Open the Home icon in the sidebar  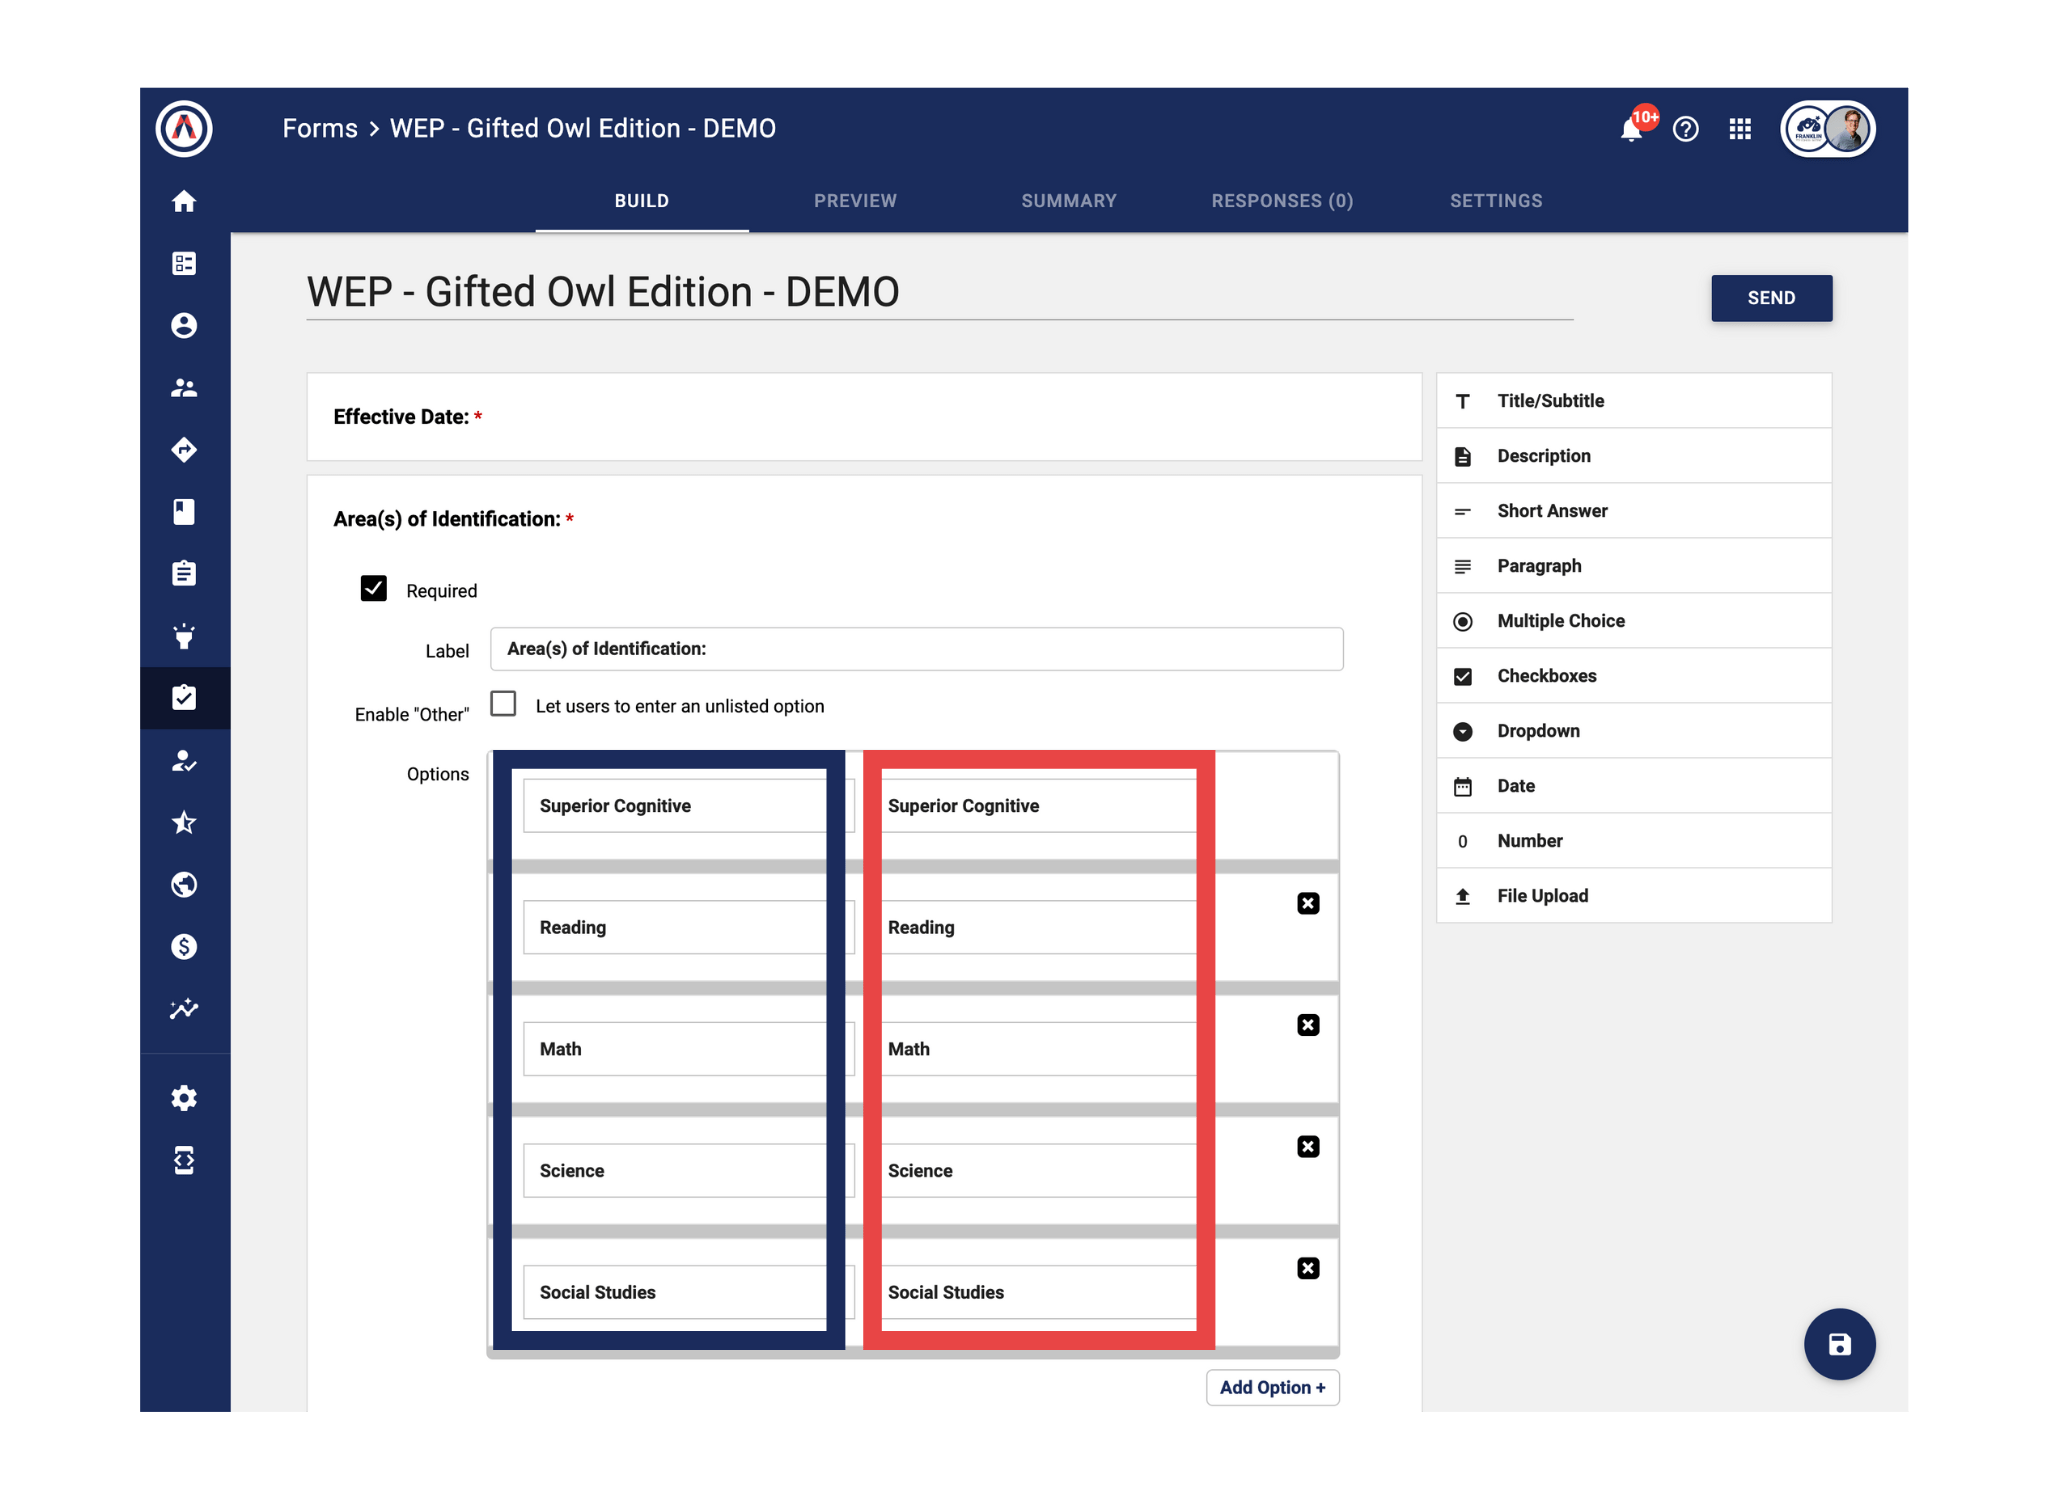(185, 201)
